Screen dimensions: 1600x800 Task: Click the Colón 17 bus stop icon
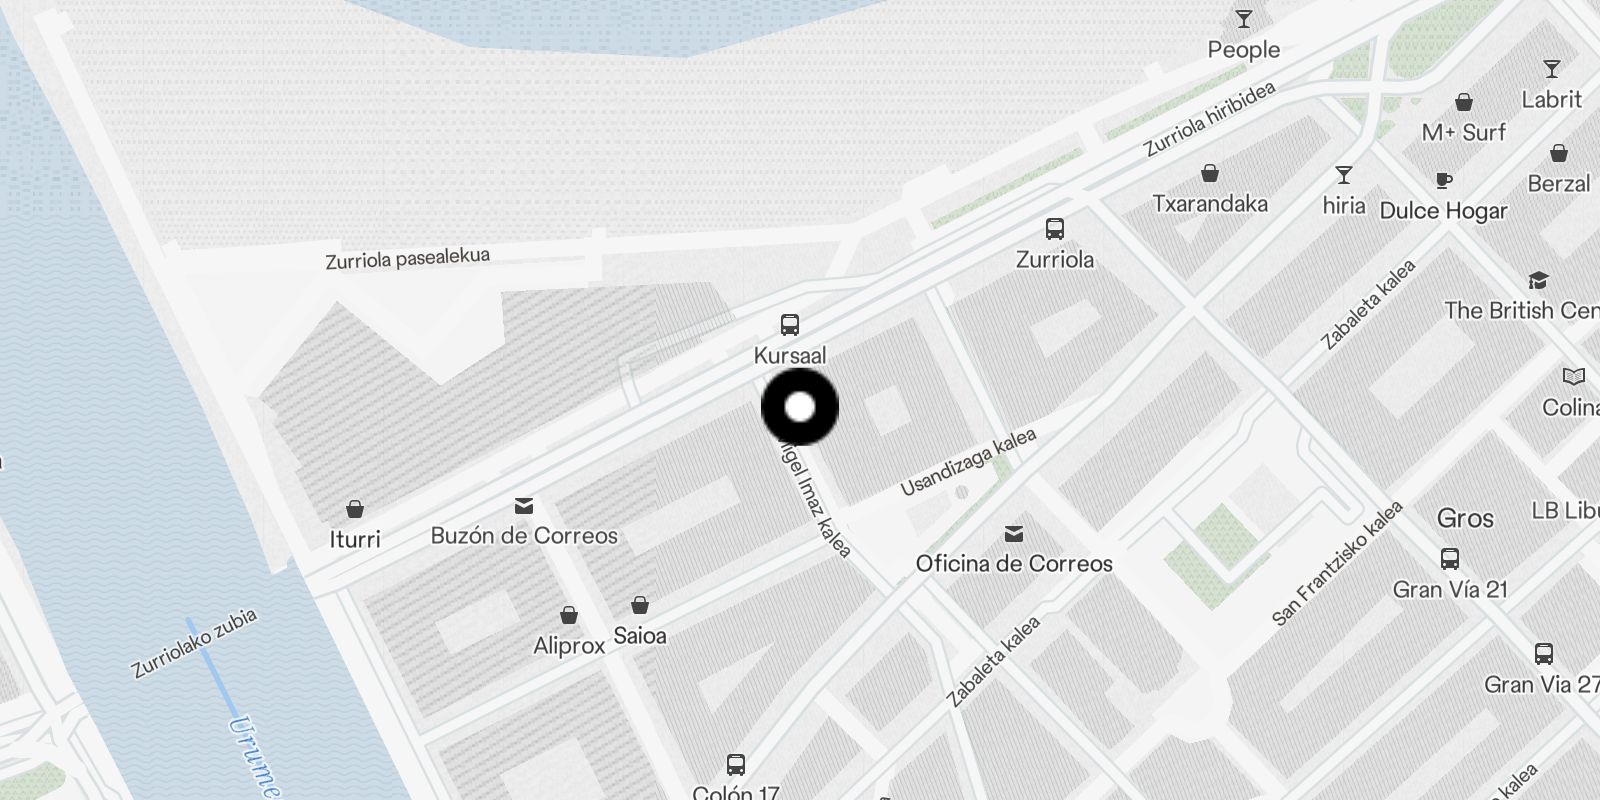coord(736,765)
